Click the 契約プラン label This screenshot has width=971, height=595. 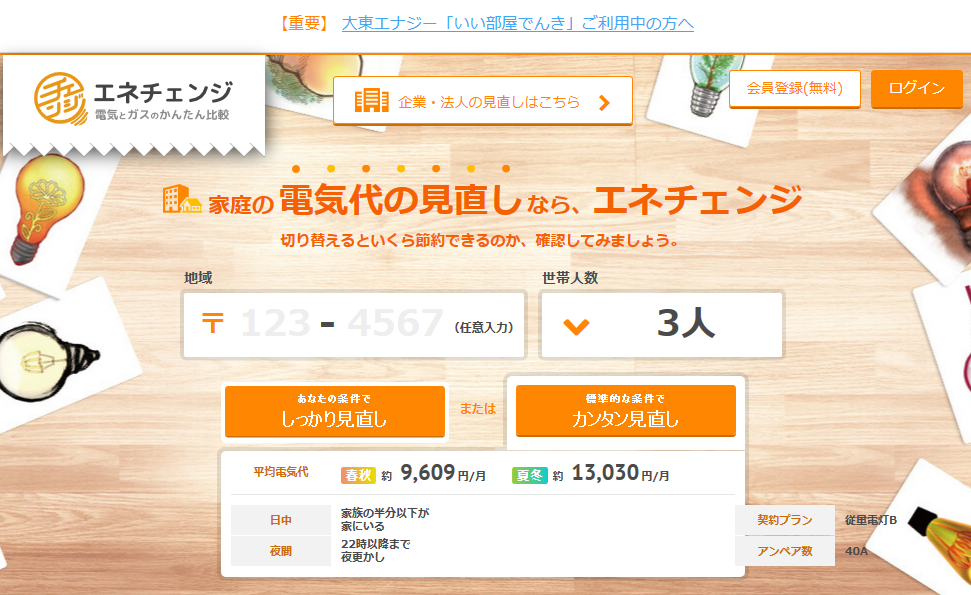point(785,520)
